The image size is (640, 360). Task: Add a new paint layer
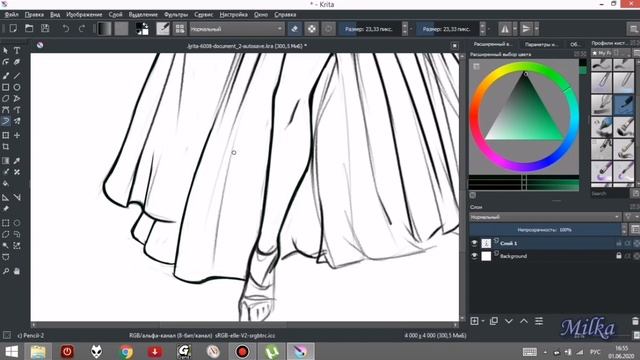click(474, 321)
